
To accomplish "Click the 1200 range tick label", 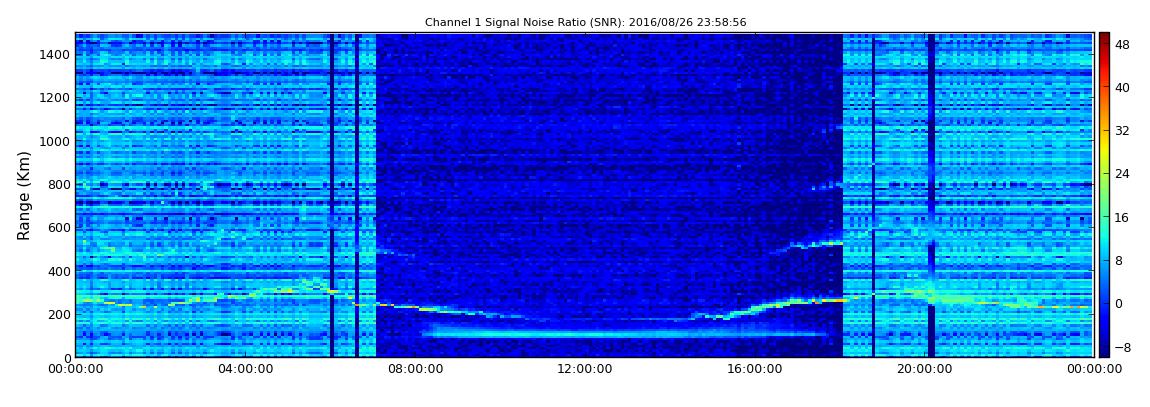I will (56, 98).
